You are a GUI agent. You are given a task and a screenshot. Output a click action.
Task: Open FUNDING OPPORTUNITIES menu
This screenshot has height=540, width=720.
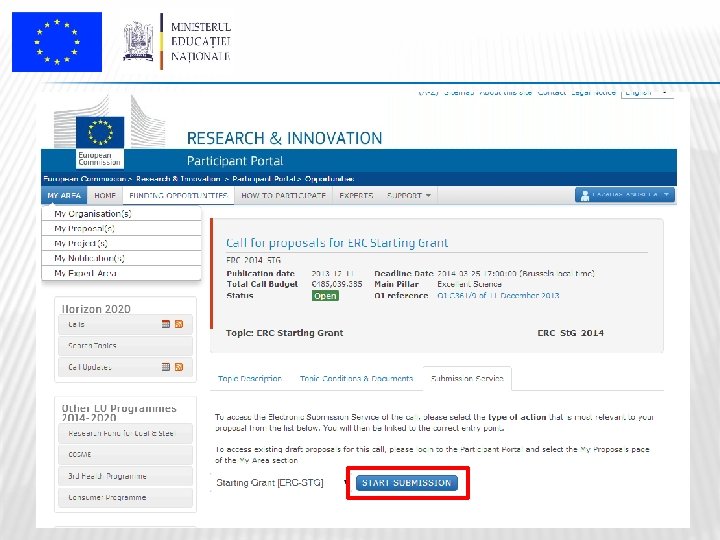(178, 196)
